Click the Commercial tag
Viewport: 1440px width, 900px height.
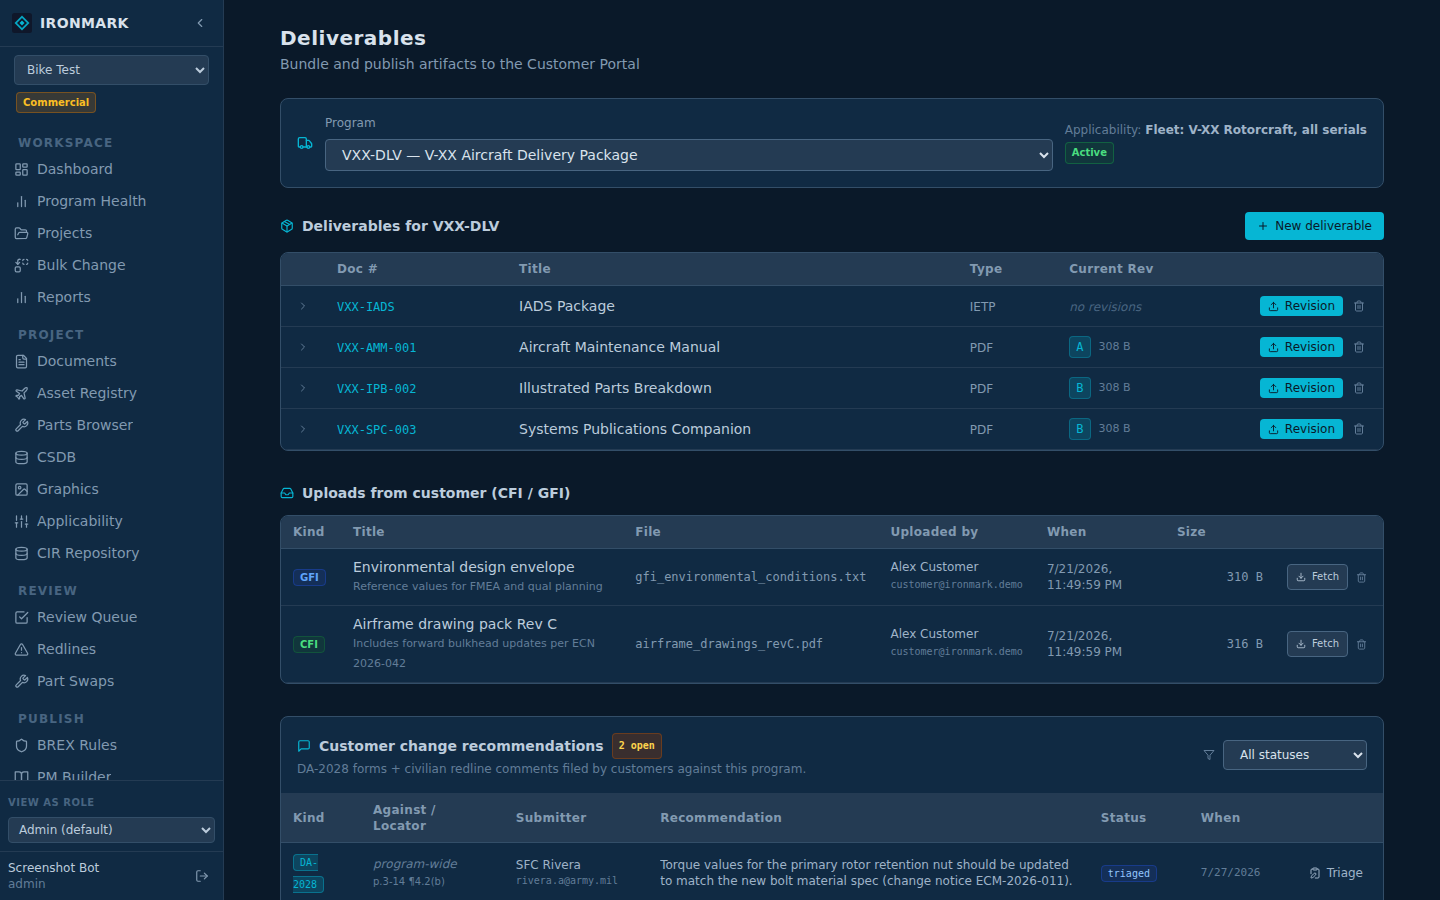point(56,102)
